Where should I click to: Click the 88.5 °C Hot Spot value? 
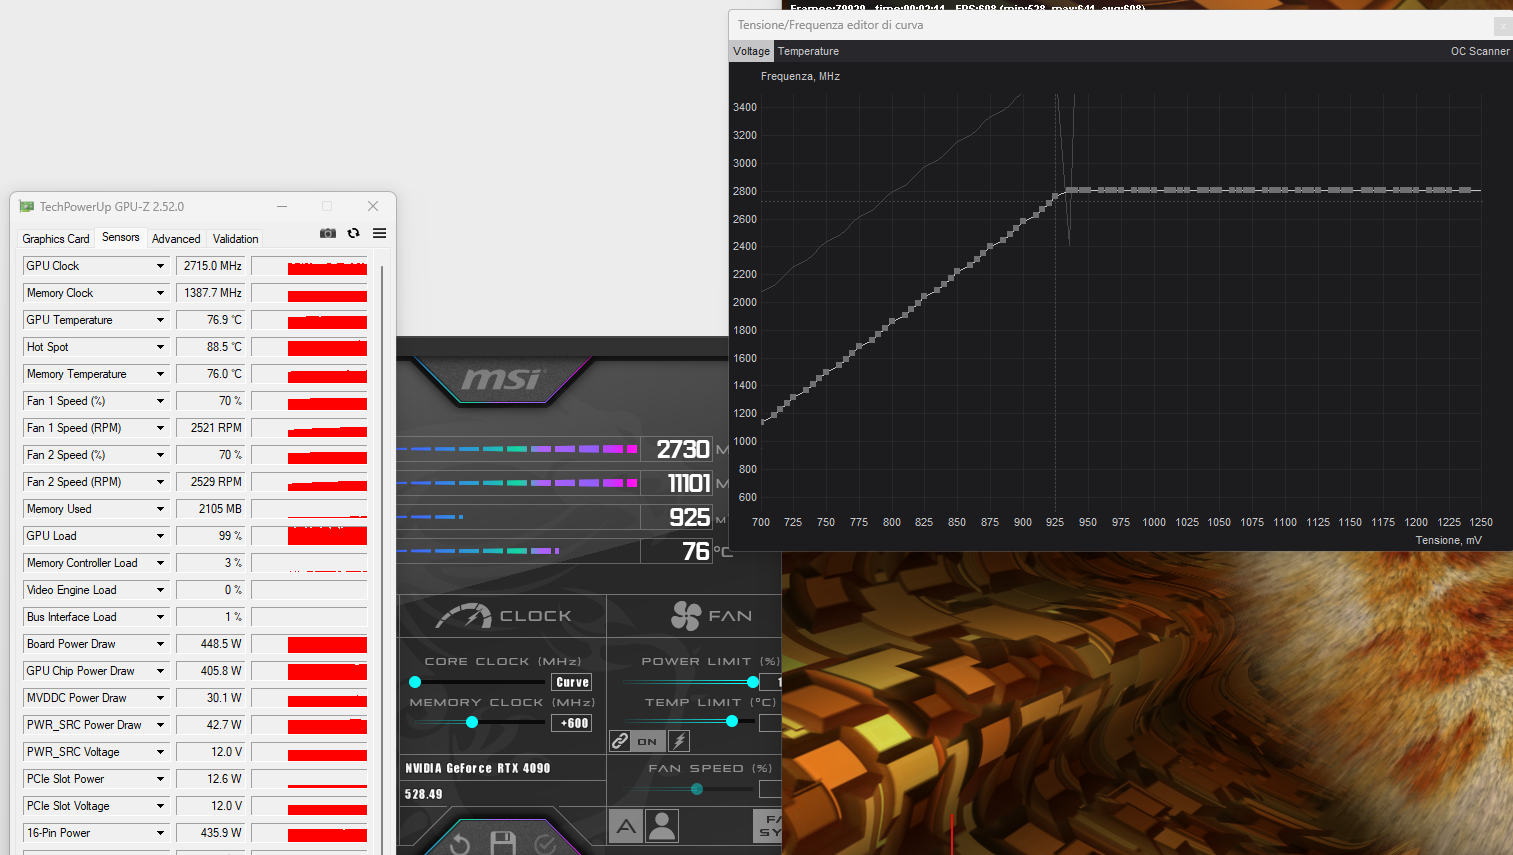tap(211, 347)
